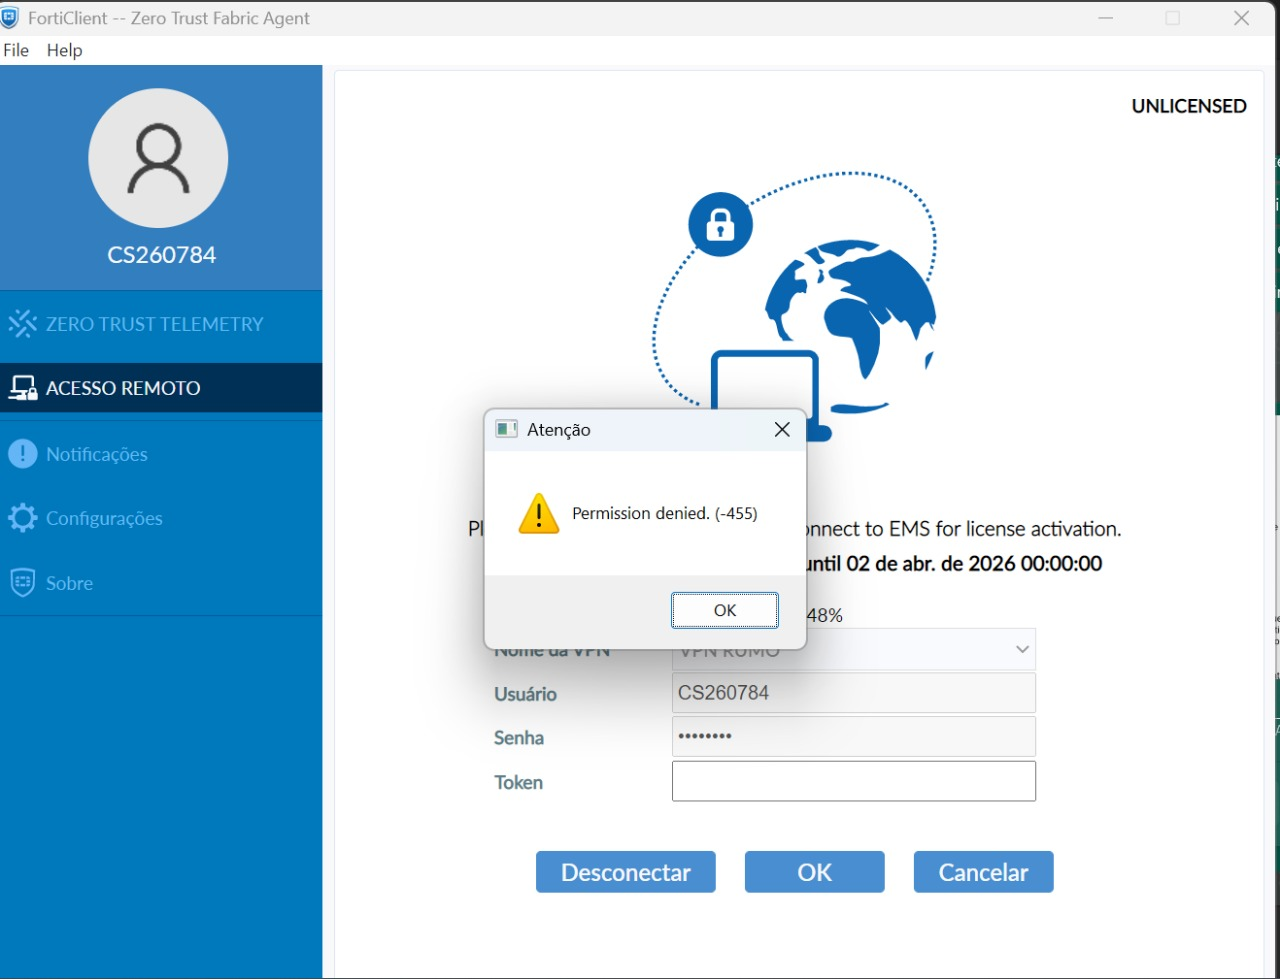Viewport: 1280px width, 979px height.
Task: Close the FortiClient window
Action: pos(1241,18)
